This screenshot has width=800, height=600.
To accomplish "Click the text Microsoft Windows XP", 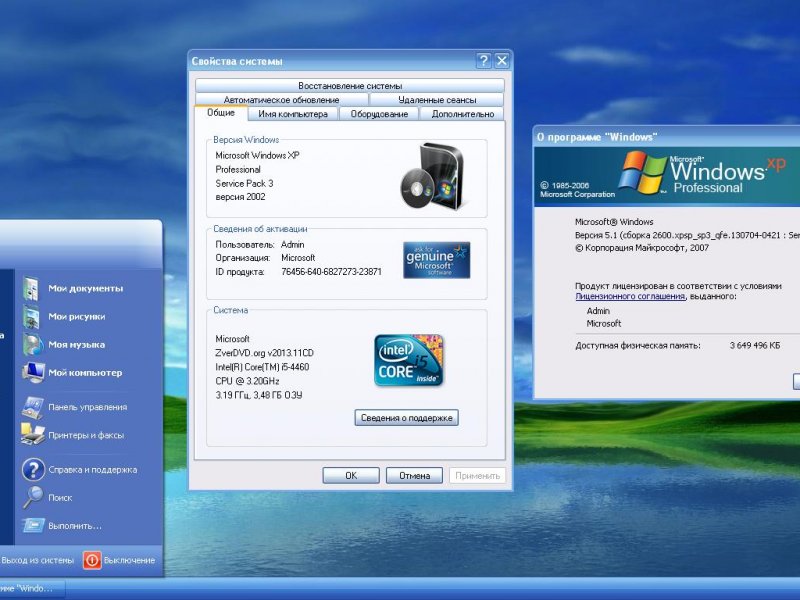I will point(257,155).
